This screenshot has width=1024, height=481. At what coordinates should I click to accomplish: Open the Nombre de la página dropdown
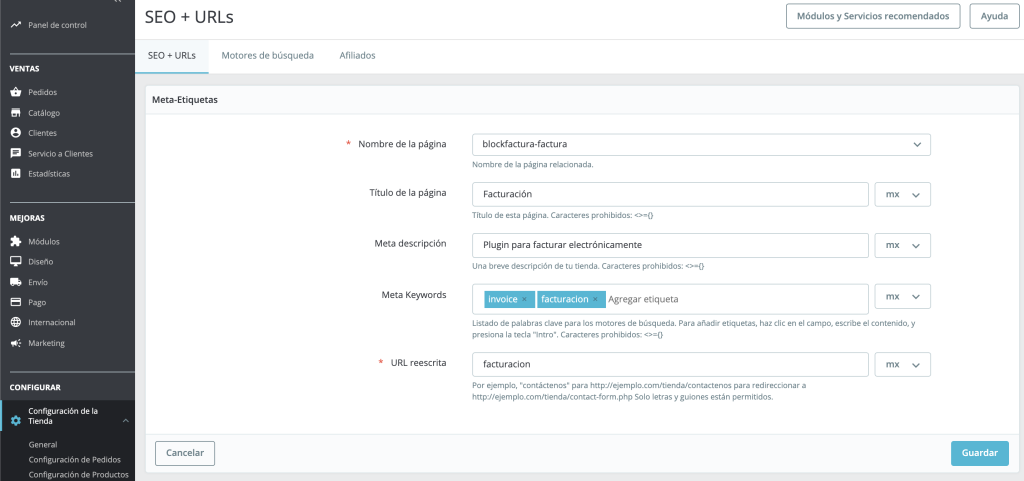701,145
